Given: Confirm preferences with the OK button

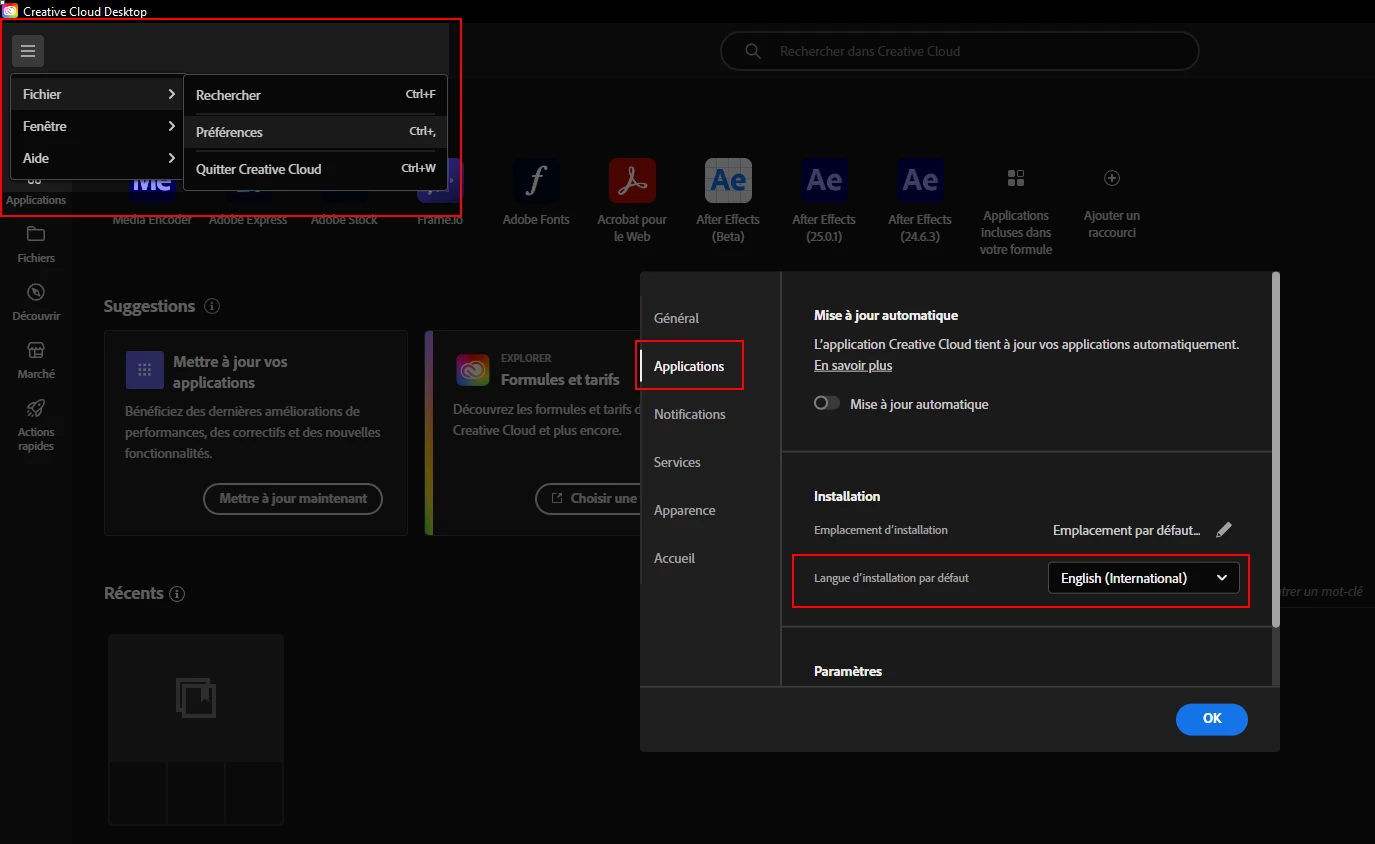Looking at the screenshot, I should (1212, 718).
